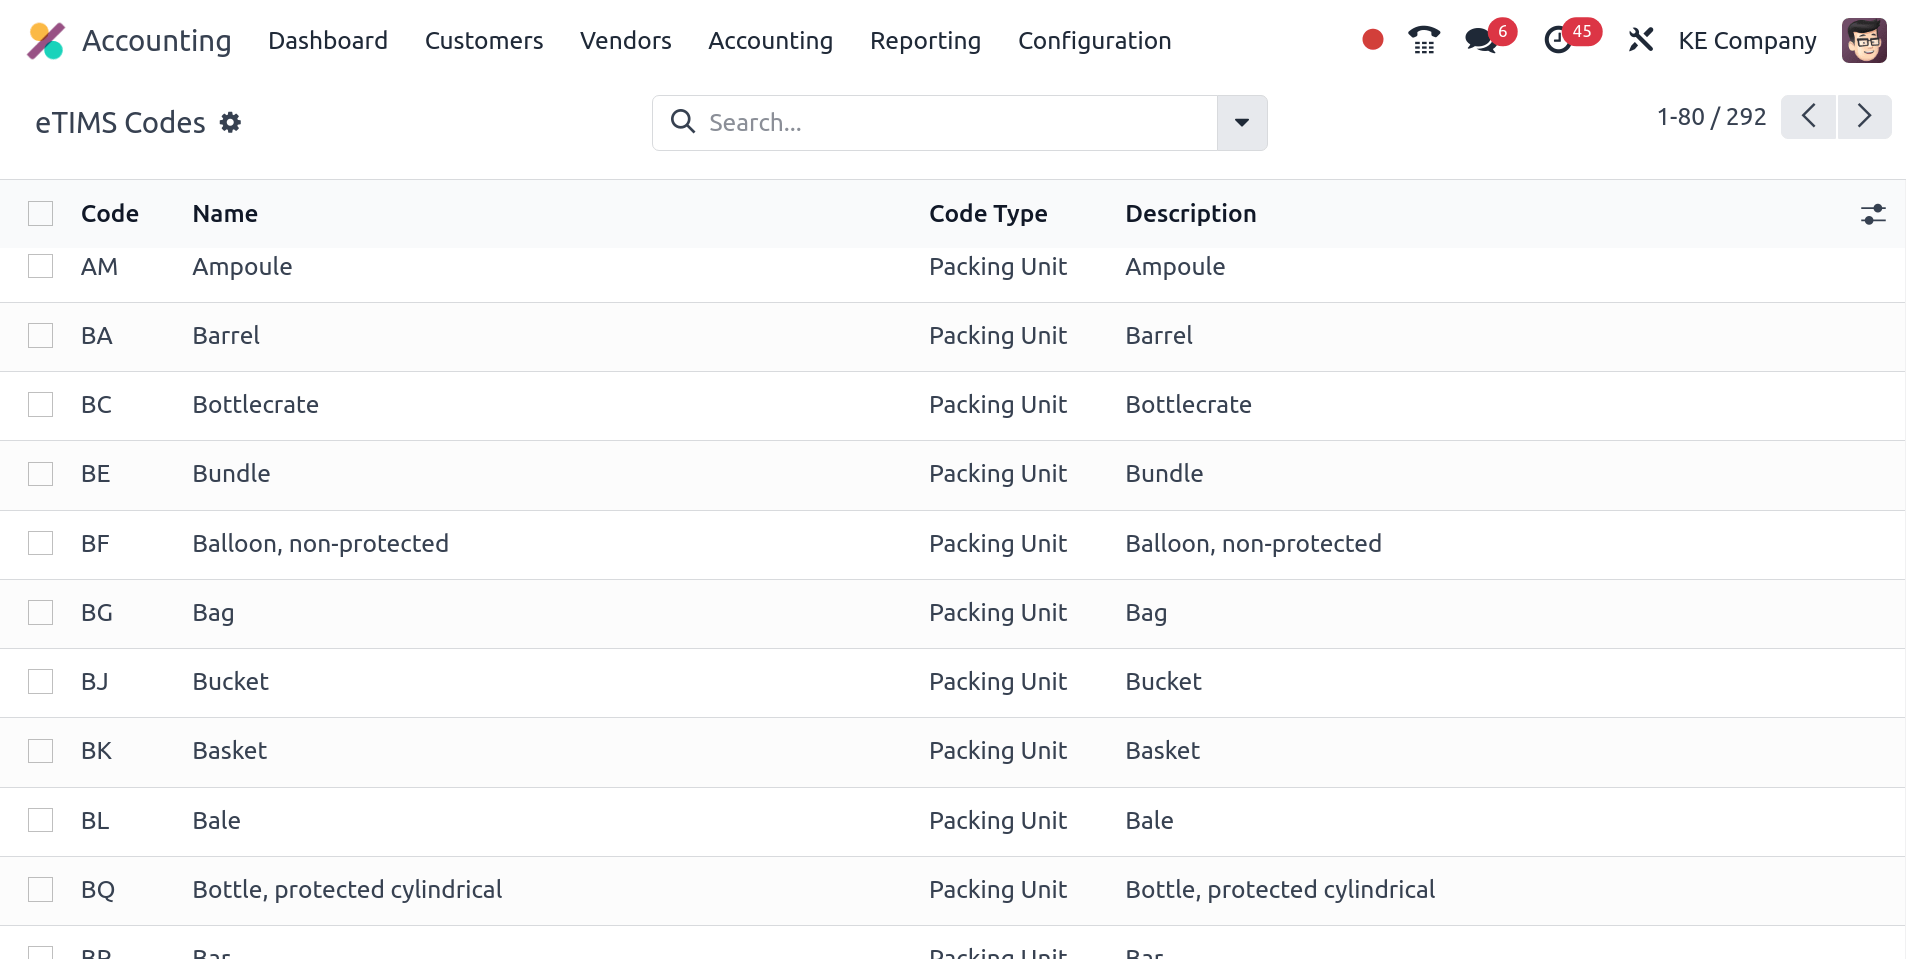
Task: Open the Configuration menu
Action: point(1094,41)
